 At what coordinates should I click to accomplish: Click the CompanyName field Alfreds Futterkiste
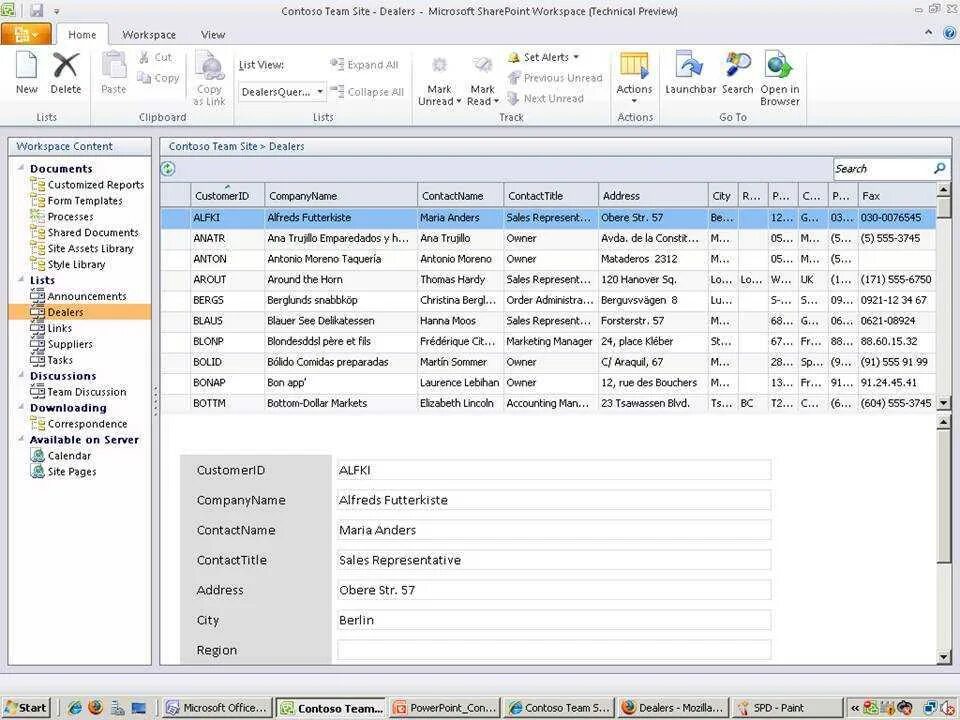pos(553,500)
